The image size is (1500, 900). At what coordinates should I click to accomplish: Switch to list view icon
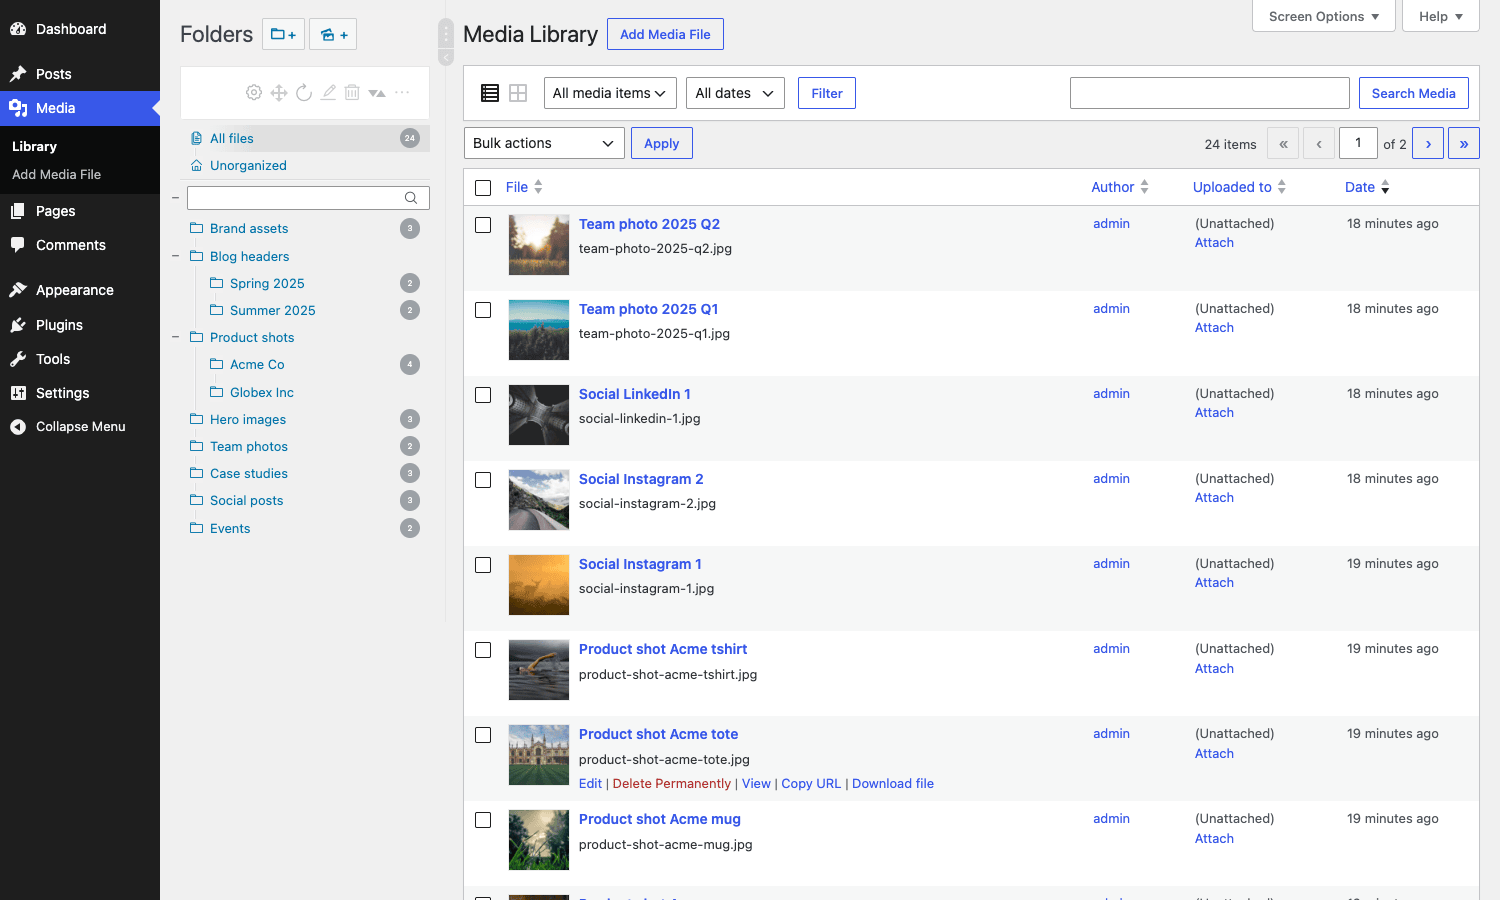(490, 93)
